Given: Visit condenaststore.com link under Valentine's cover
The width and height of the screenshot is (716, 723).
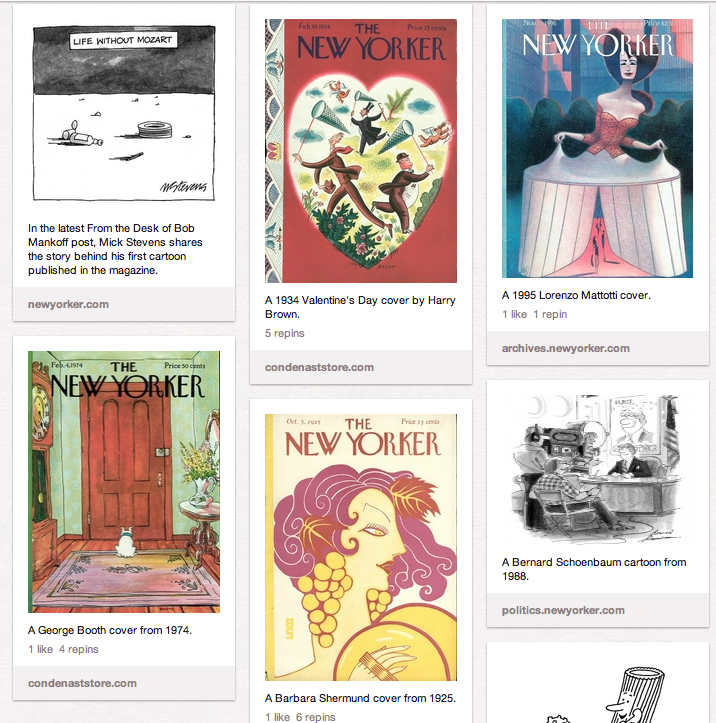Looking at the screenshot, I should tap(319, 367).
